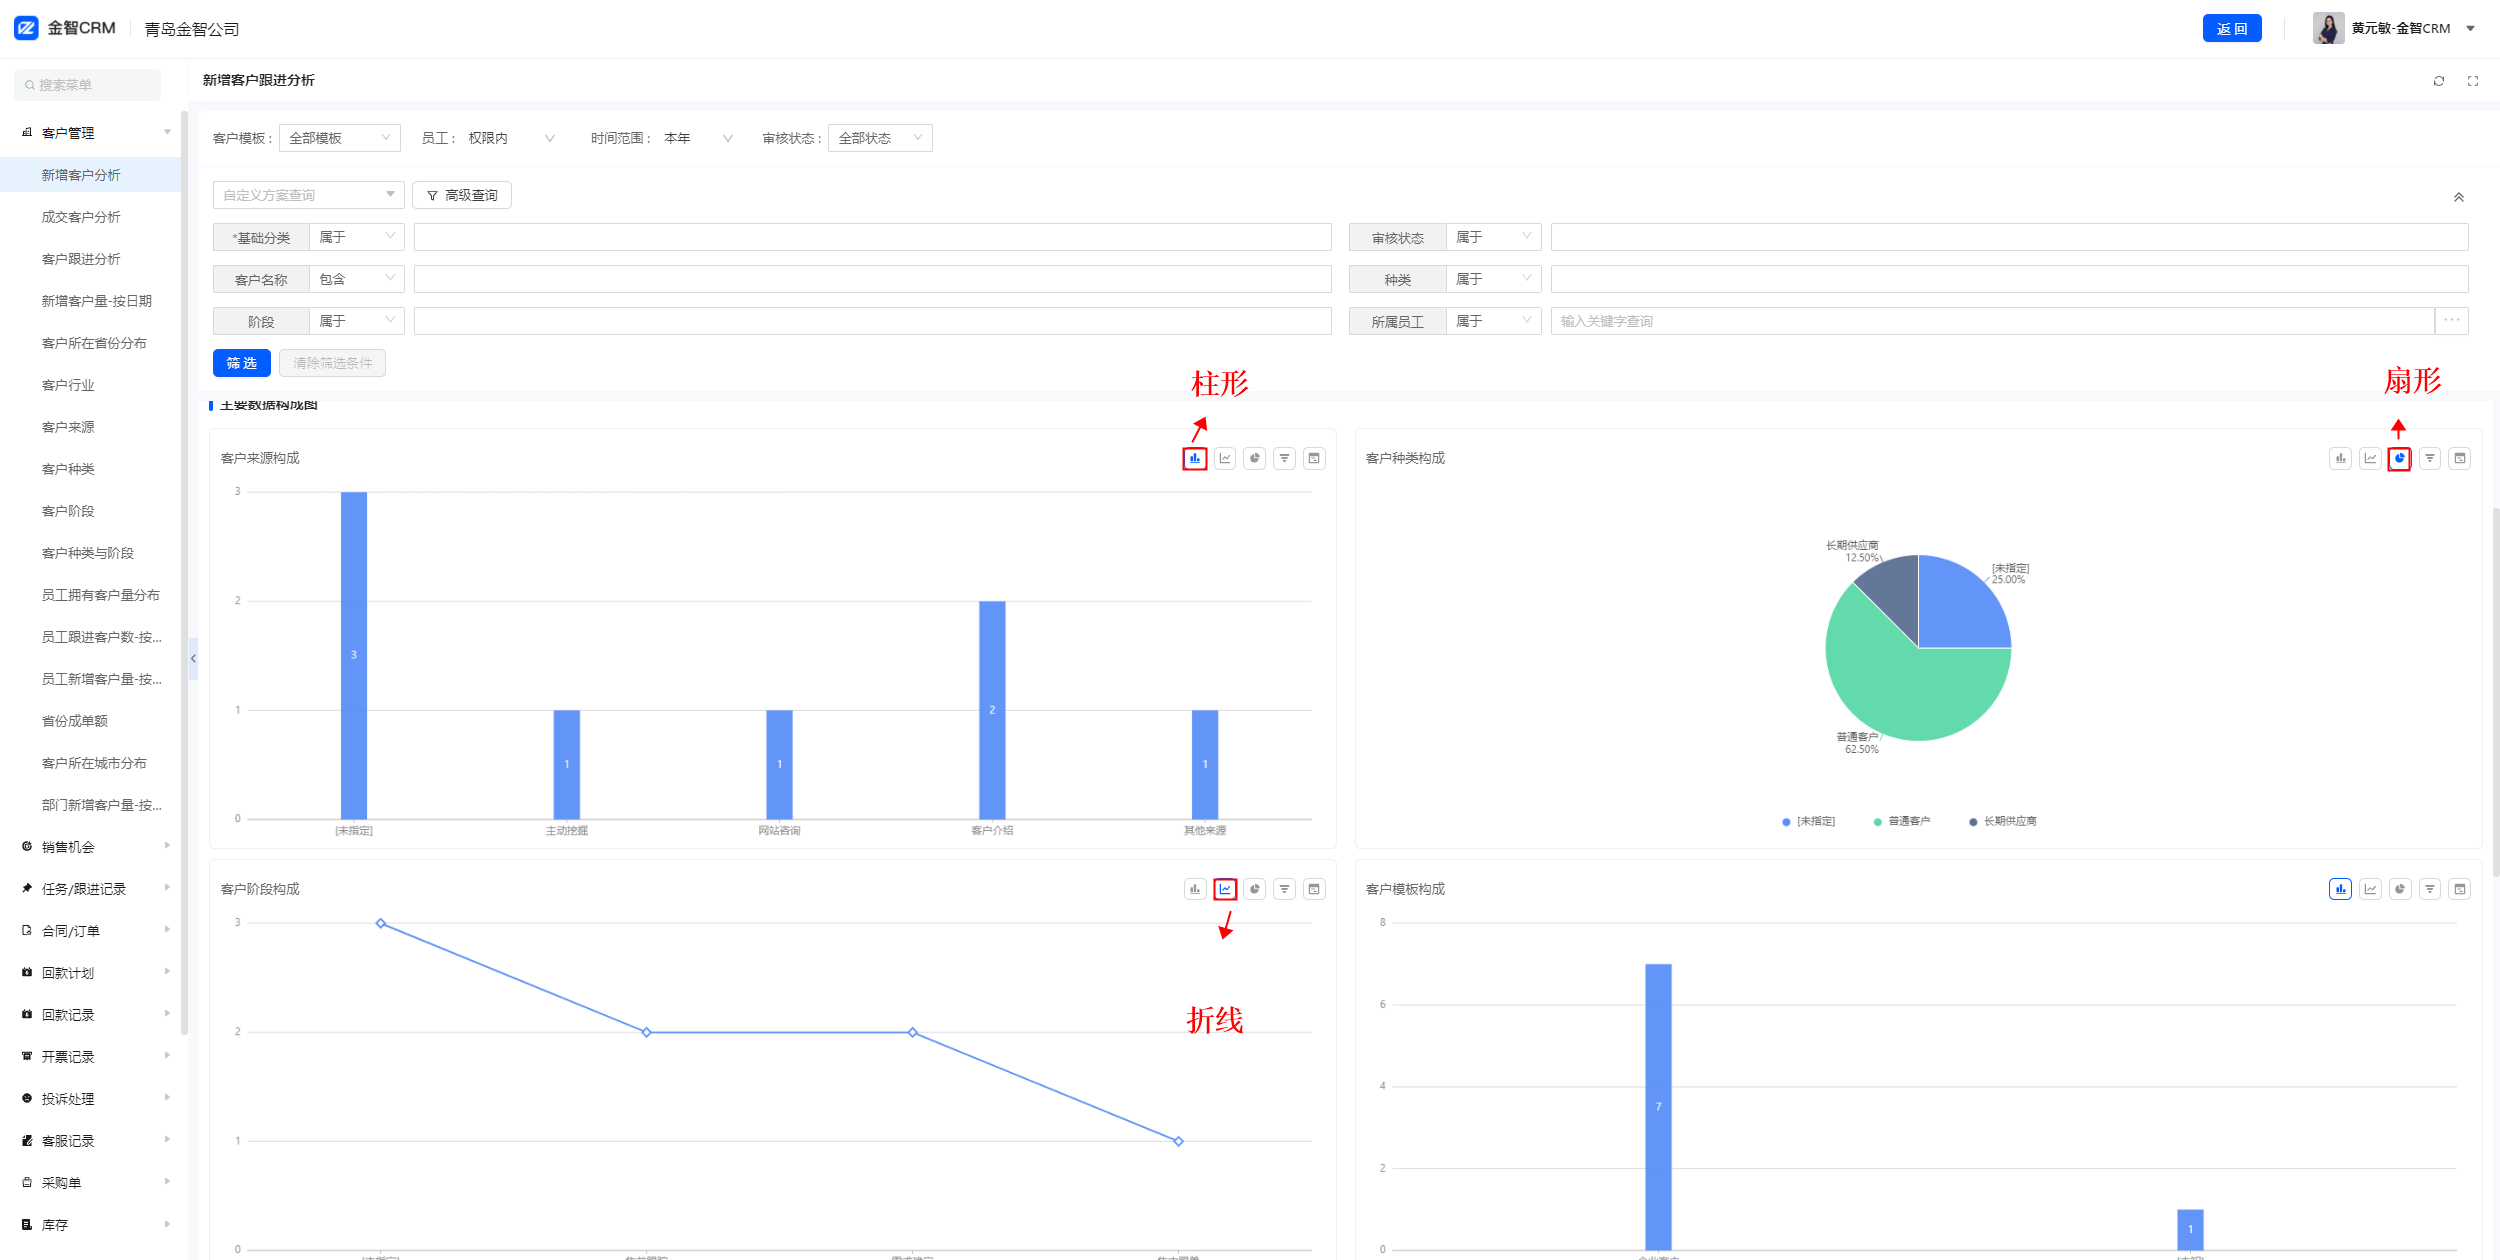
Task: Open 省份成单额 menu item
Action: [90, 721]
